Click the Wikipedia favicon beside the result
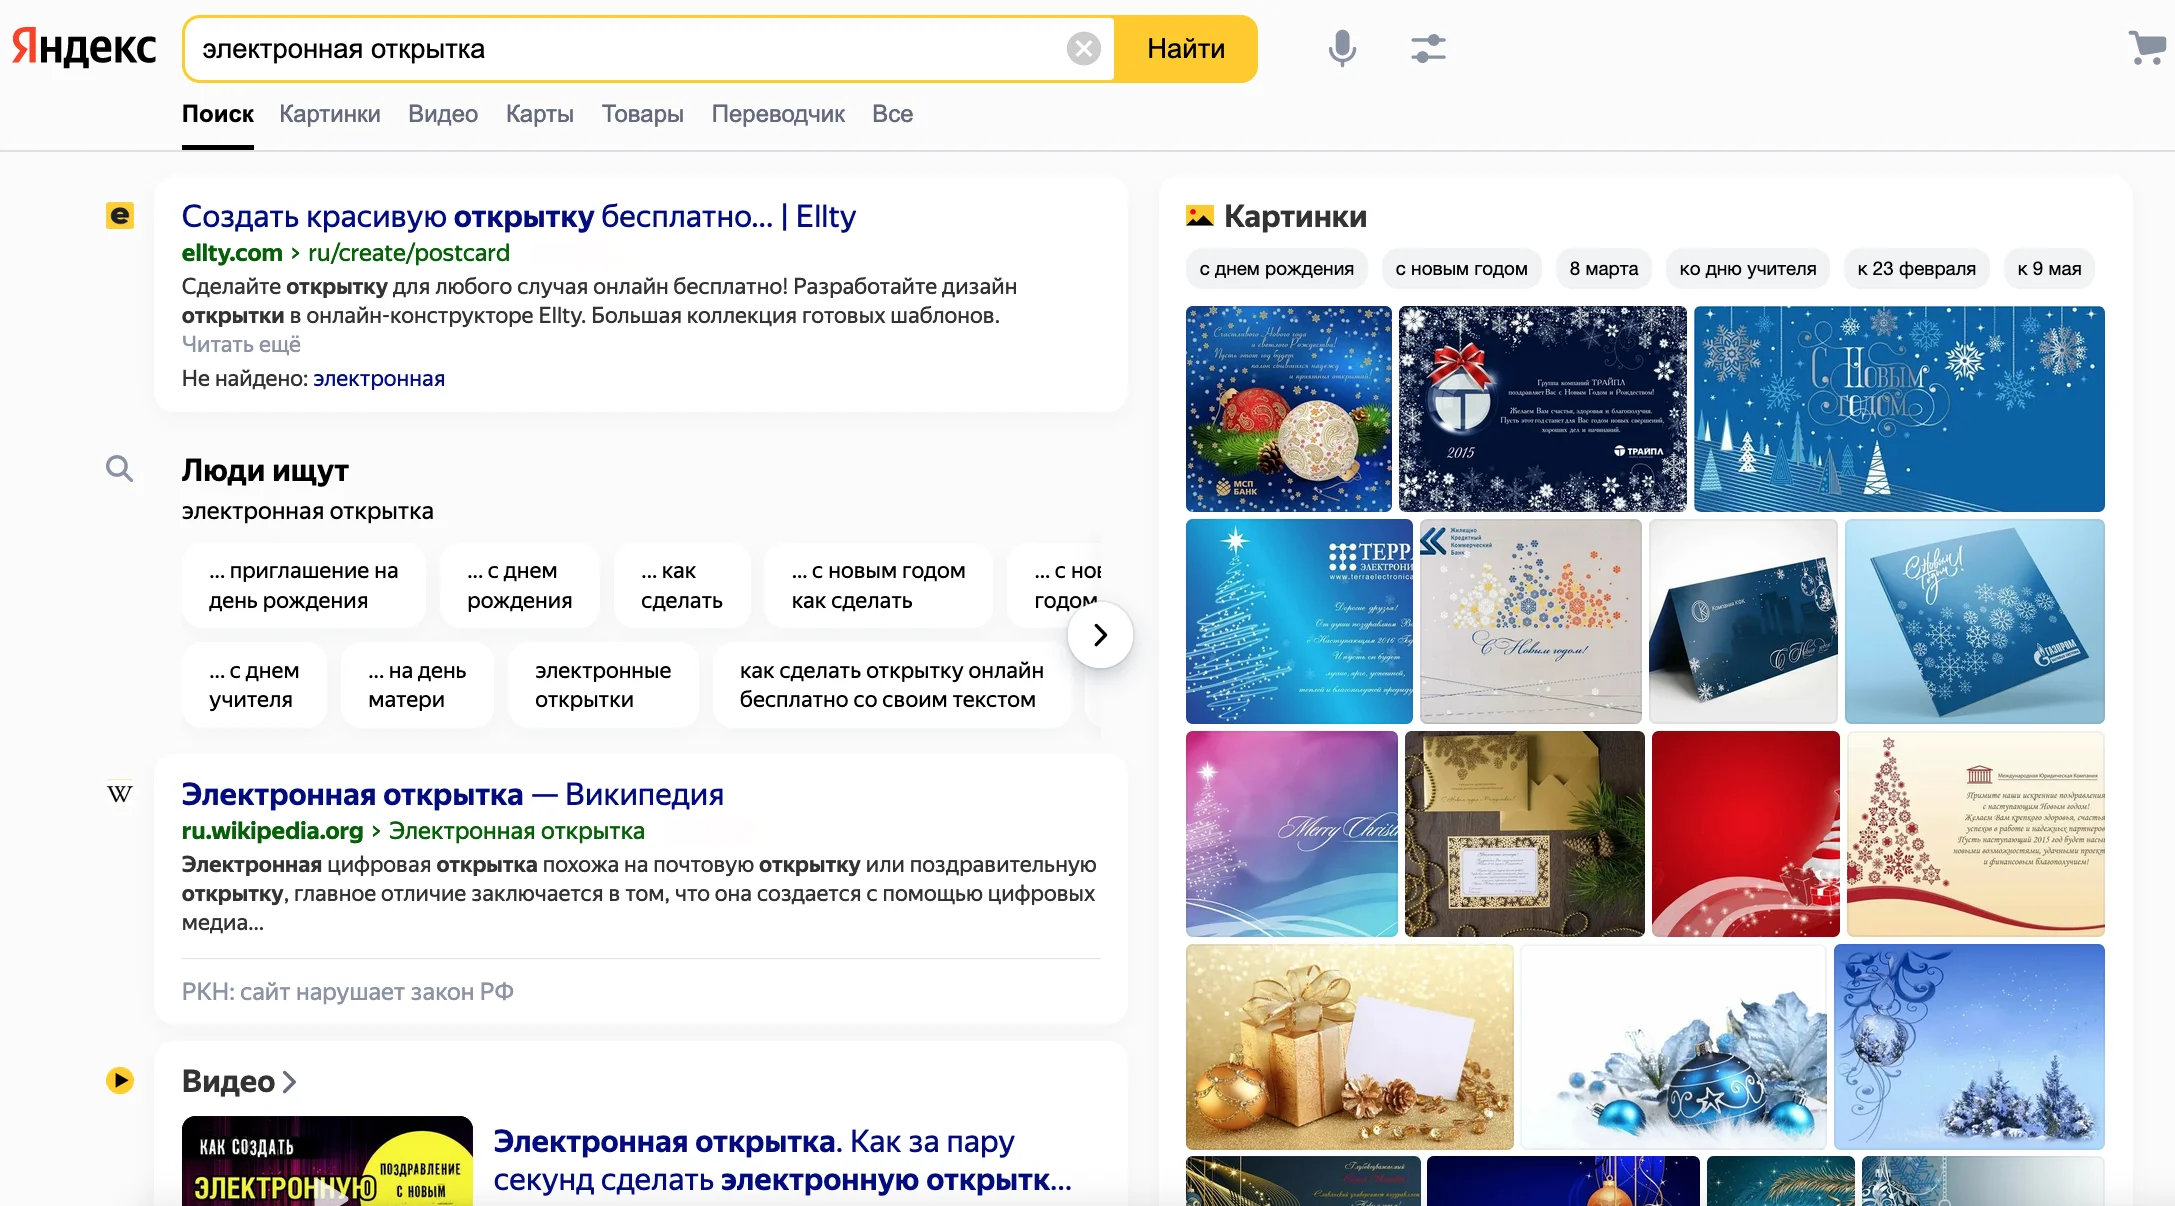Viewport: 2175px width, 1206px height. pos(120,793)
